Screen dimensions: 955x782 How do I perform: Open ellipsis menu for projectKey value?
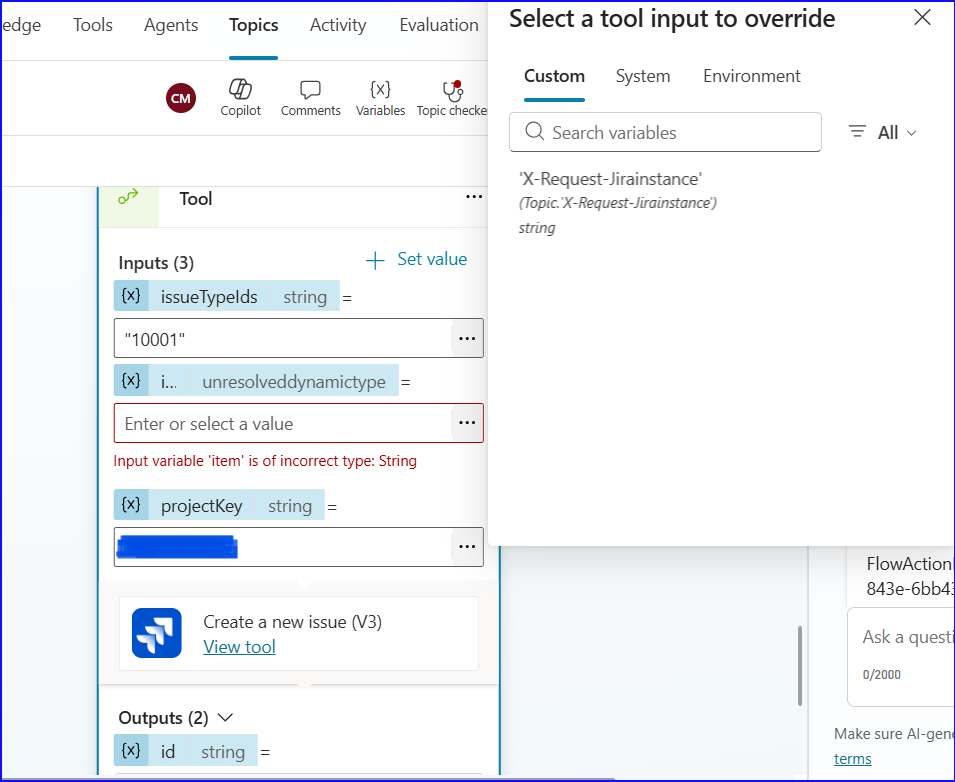tap(467, 547)
